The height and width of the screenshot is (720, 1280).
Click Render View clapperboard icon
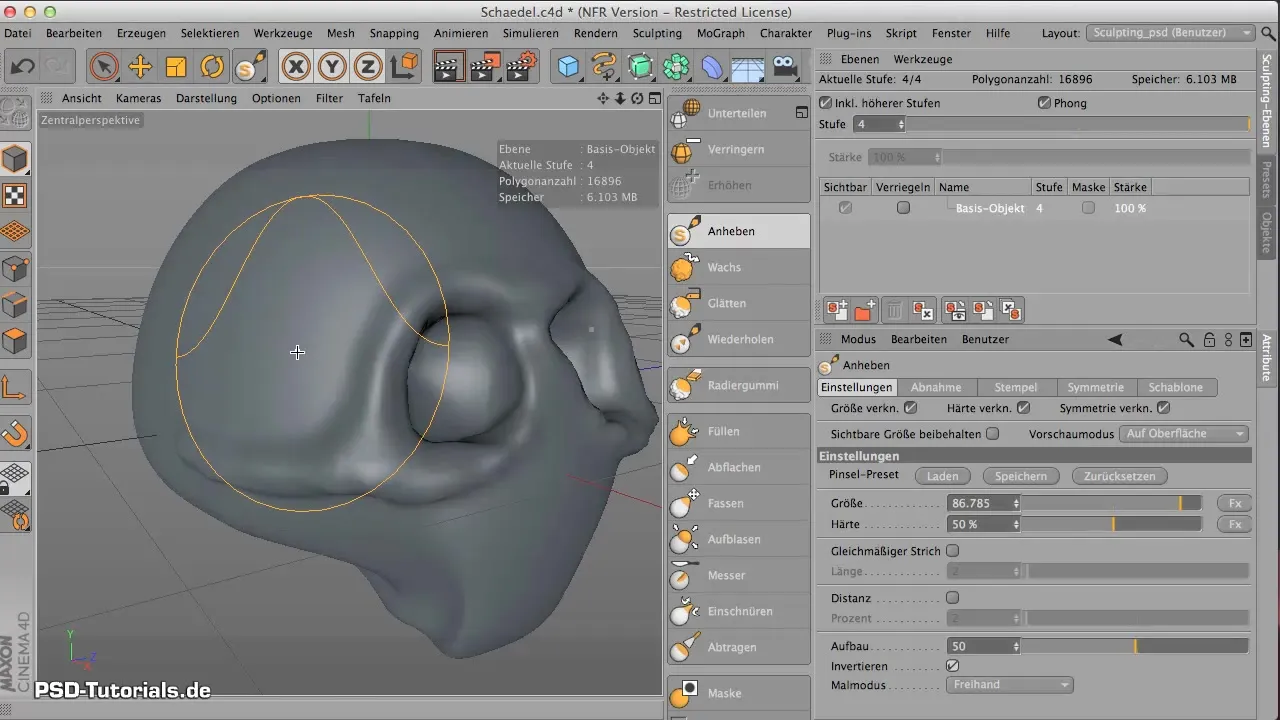(x=450, y=67)
